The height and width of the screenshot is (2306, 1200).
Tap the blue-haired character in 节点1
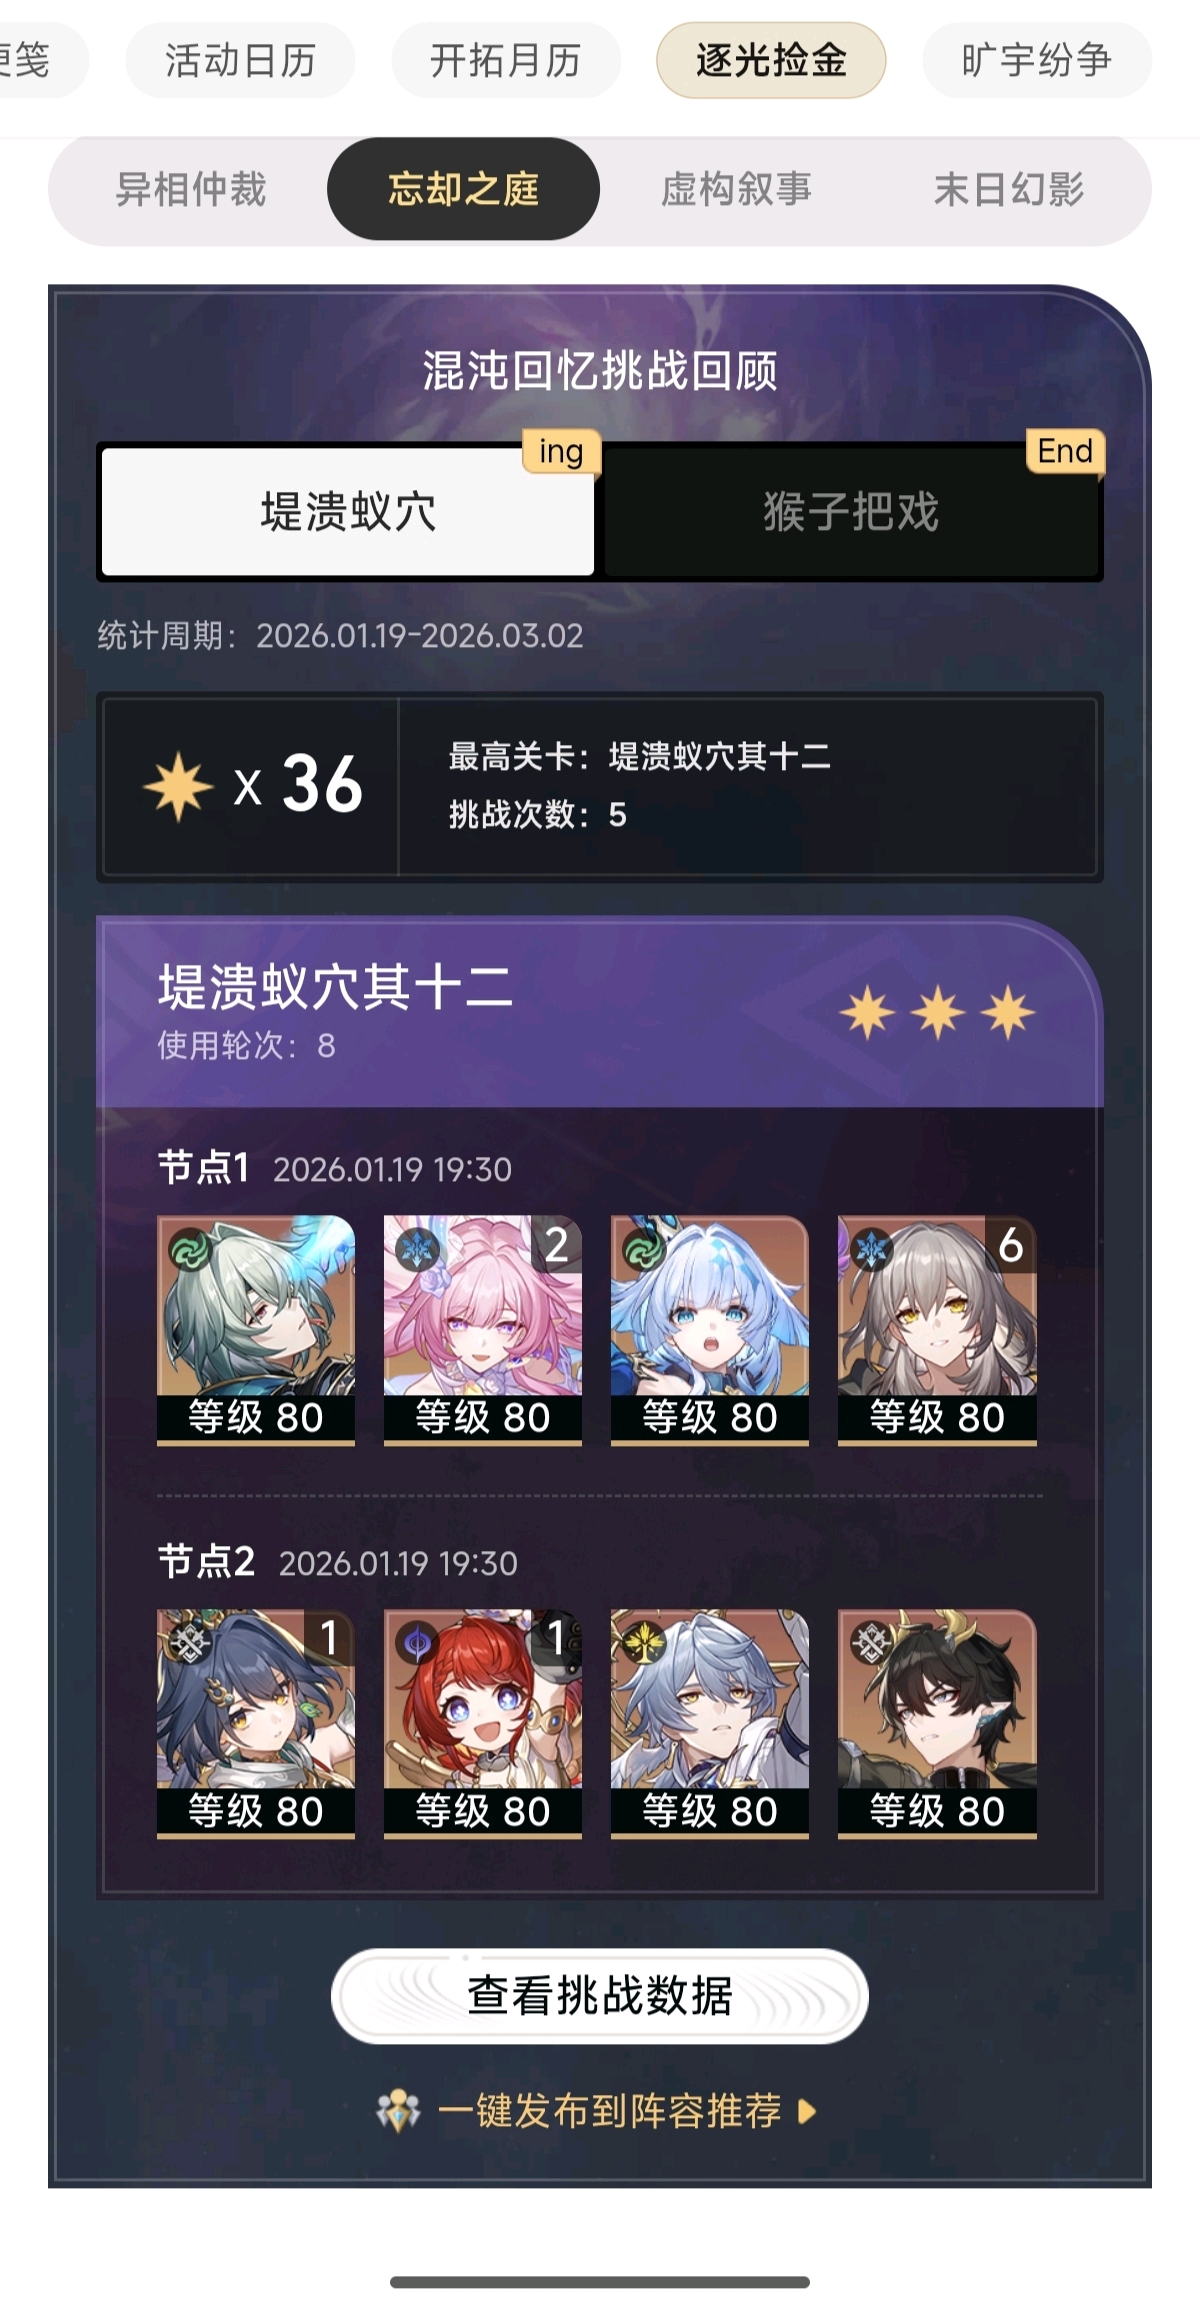710,1330
